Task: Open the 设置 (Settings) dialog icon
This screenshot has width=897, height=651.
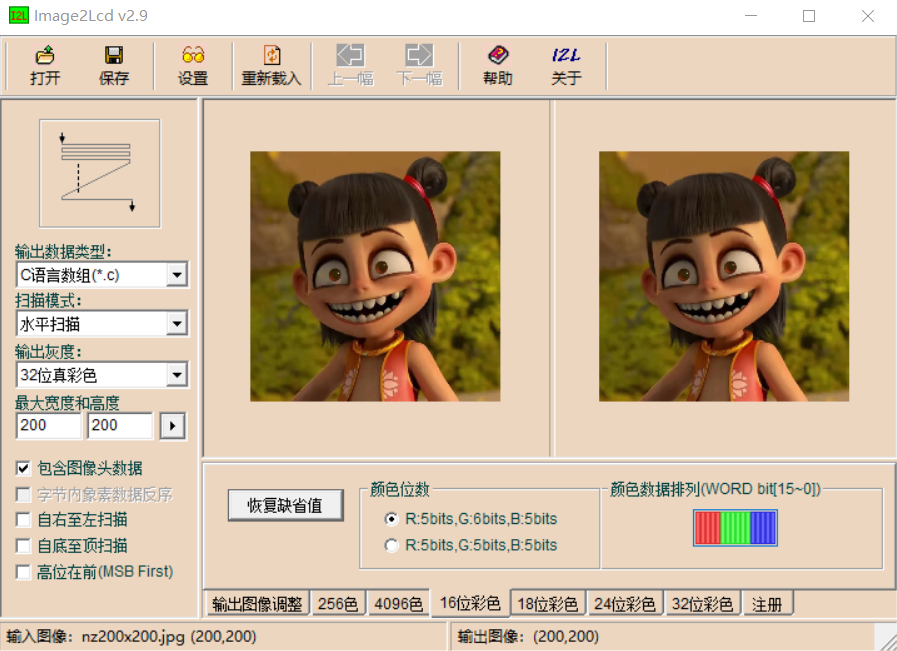Action: point(192,65)
